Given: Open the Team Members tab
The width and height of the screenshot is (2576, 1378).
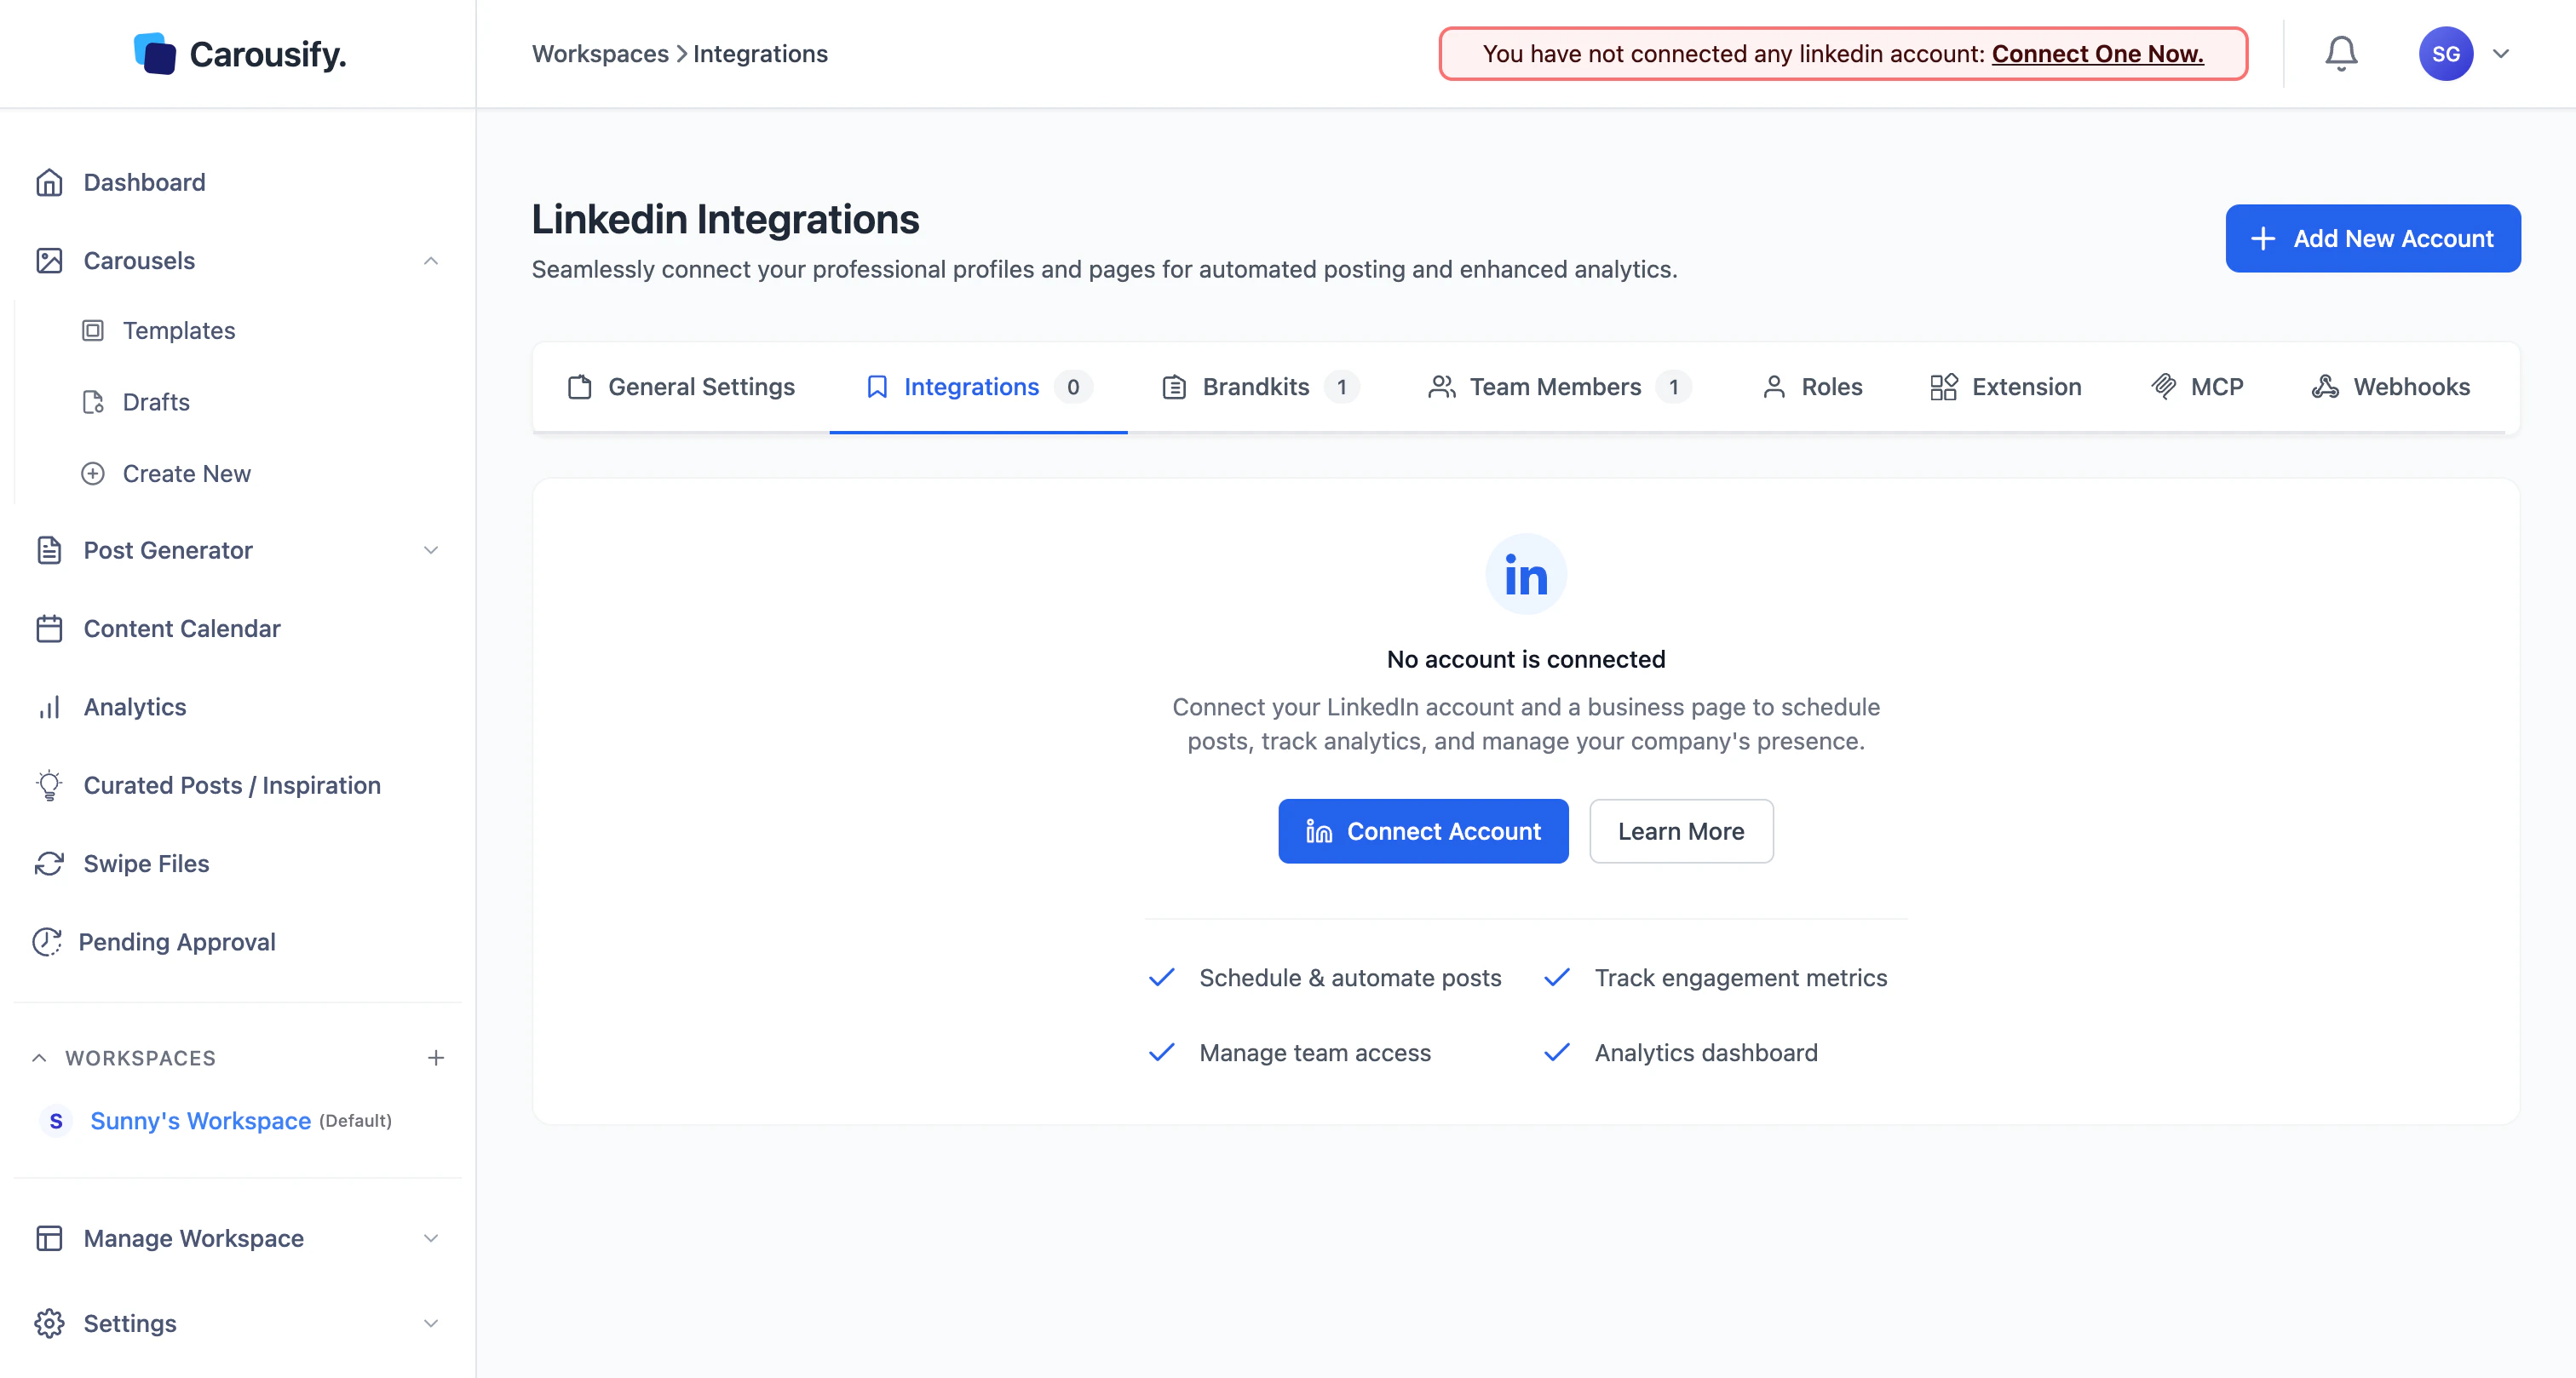Looking at the screenshot, I should pos(1559,387).
